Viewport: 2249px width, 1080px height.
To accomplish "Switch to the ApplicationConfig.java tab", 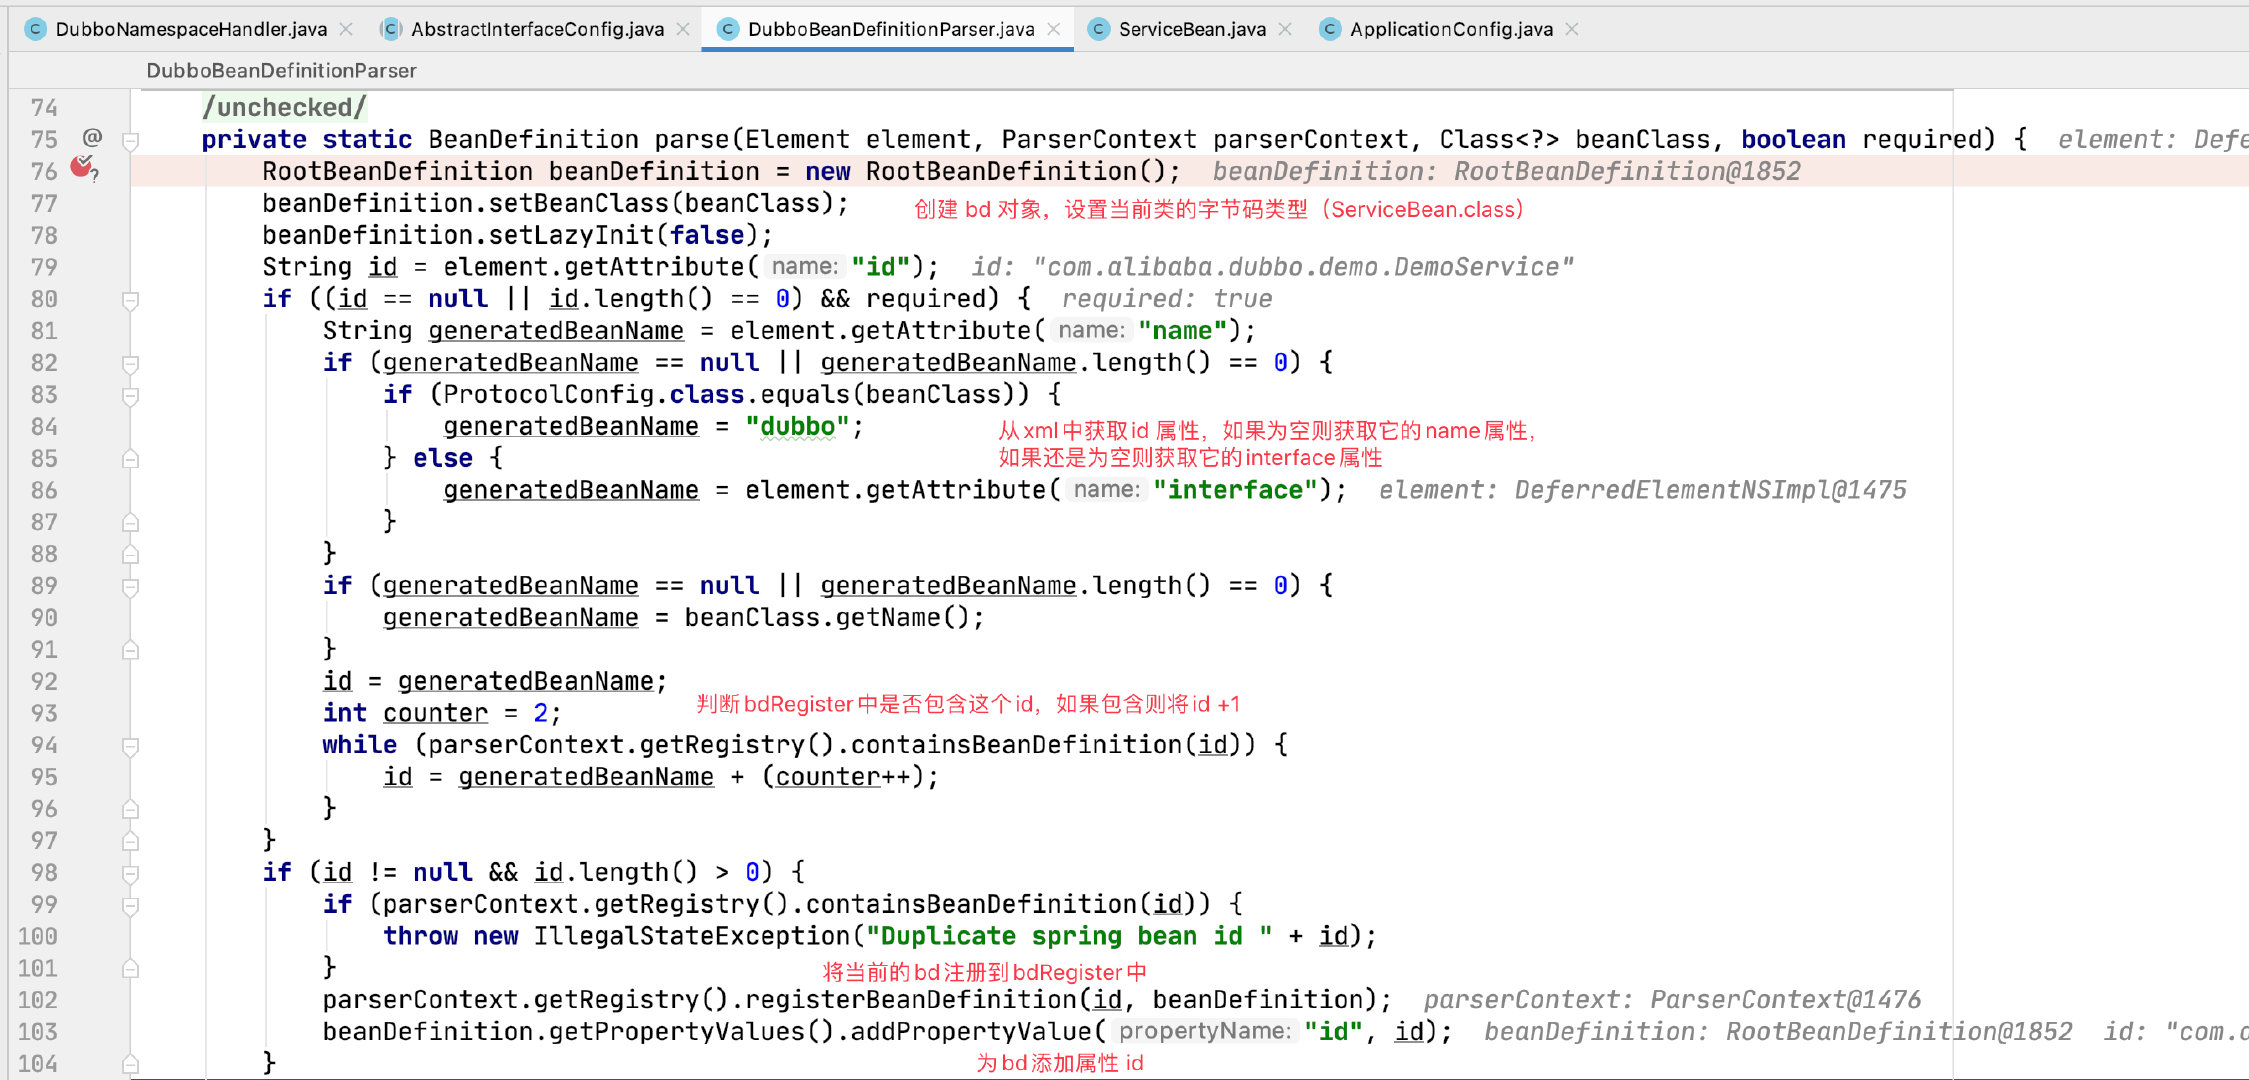I will point(1451,29).
